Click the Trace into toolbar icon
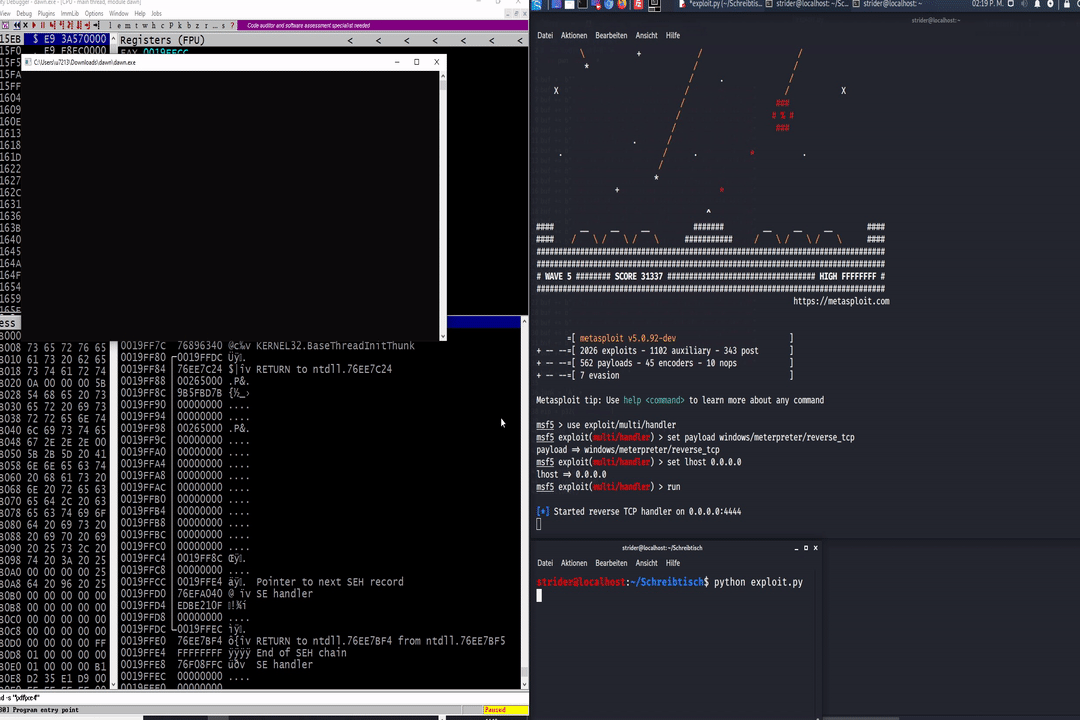The height and width of the screenshot is (720, 1080). pyautogui.click(x=70, y=25)
